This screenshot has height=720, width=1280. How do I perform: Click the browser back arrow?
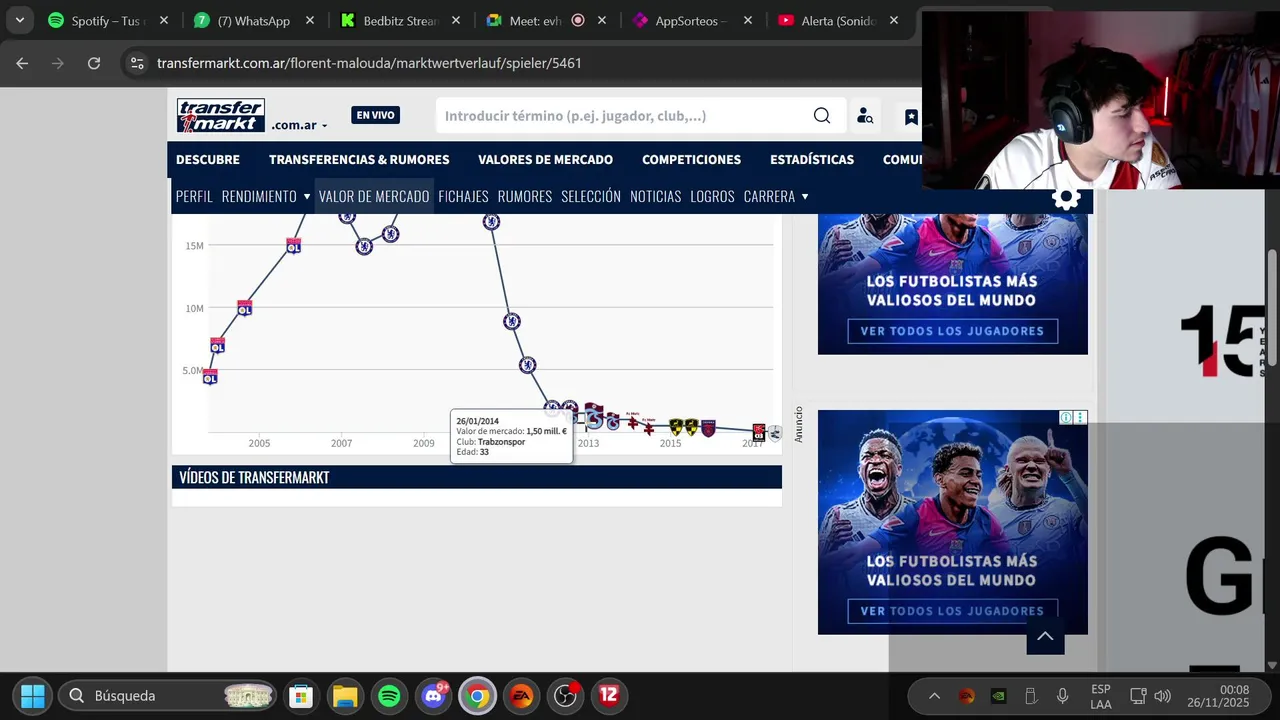22,63
